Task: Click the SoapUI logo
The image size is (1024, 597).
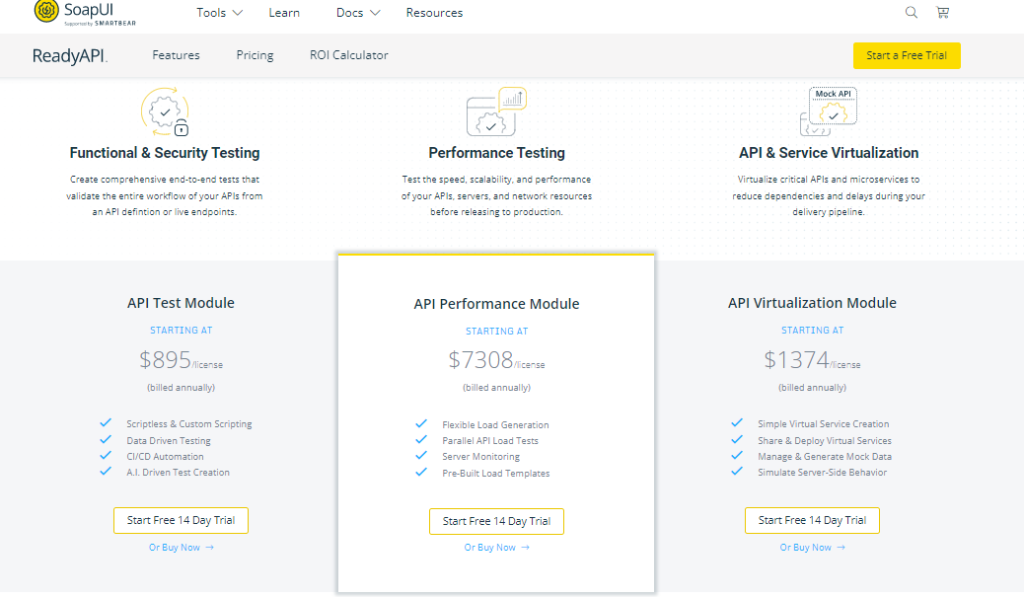Action: [85, 12]
